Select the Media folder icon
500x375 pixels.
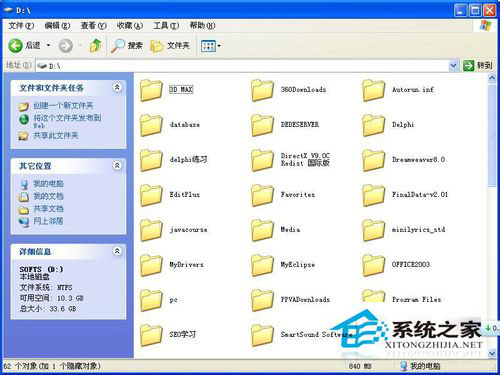(x=262, y=230)
